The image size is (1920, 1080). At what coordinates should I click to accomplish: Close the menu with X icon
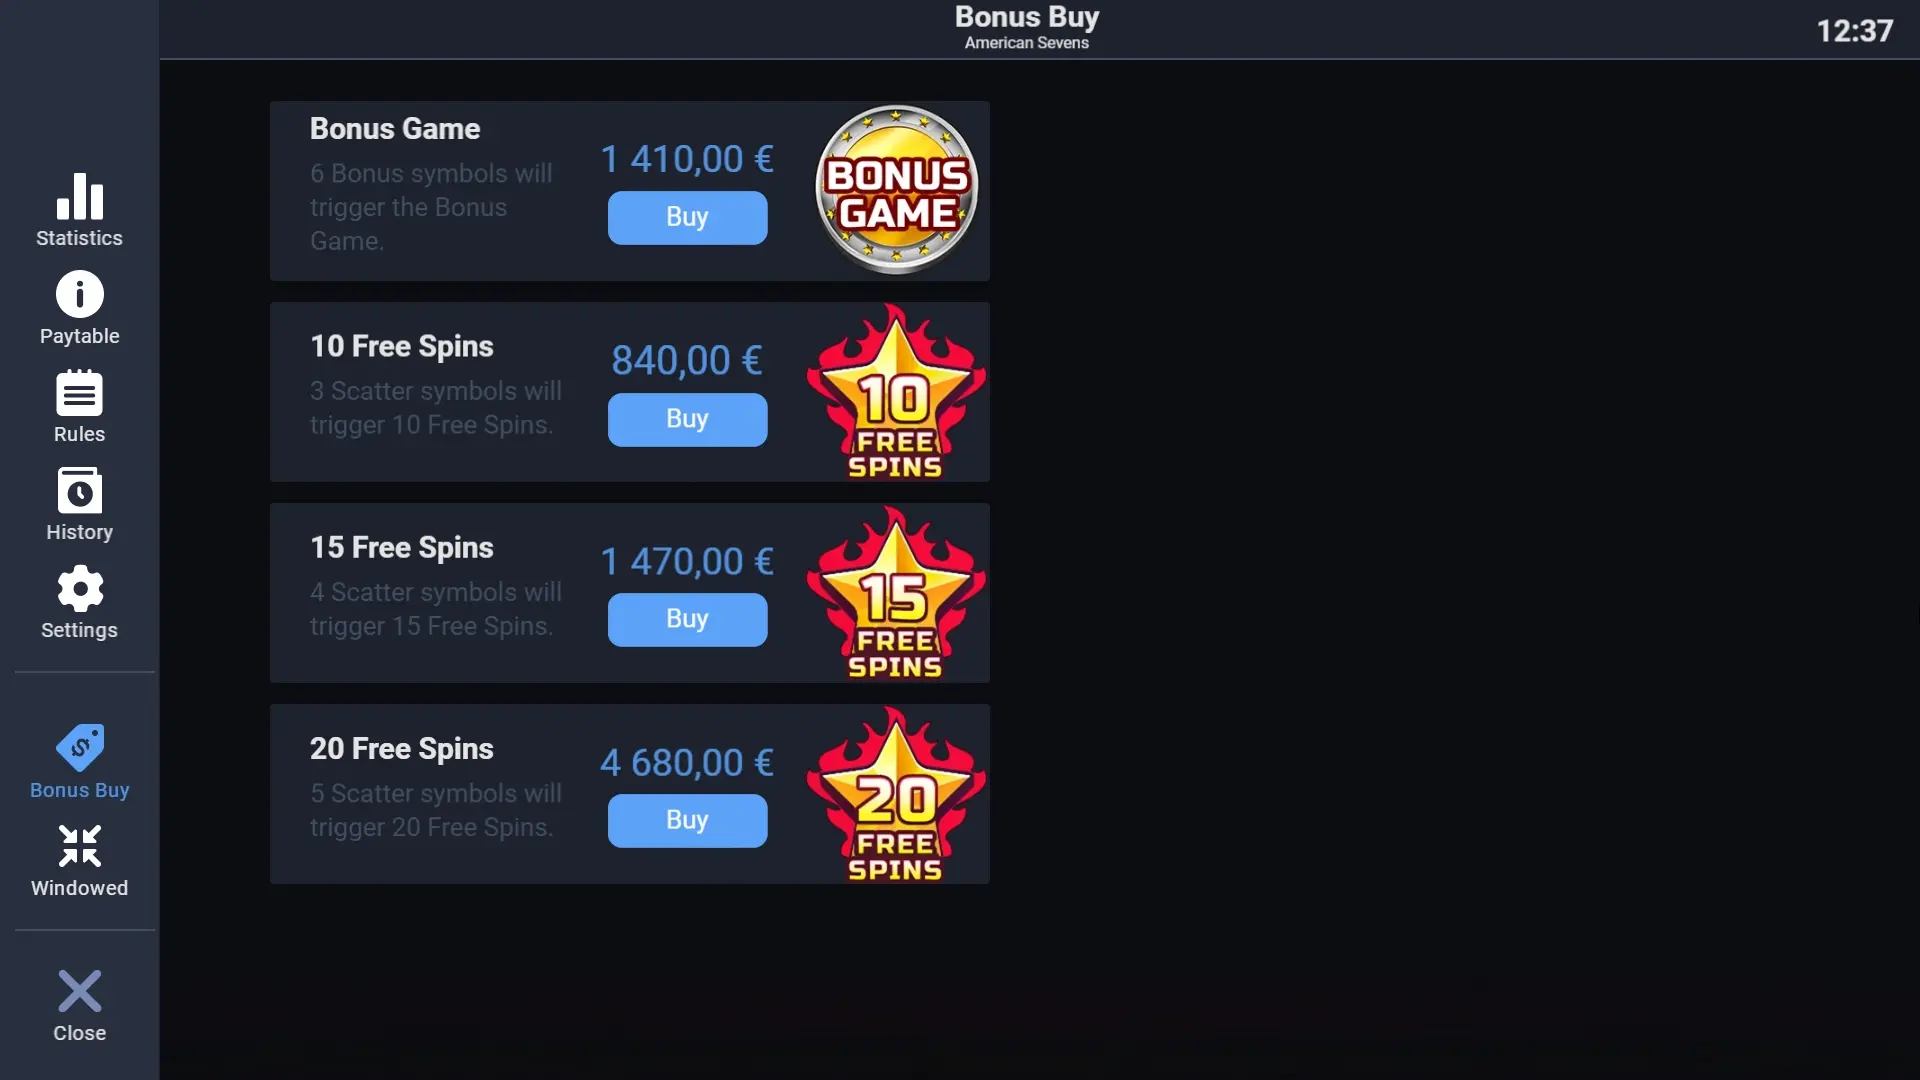pos(80,991)
